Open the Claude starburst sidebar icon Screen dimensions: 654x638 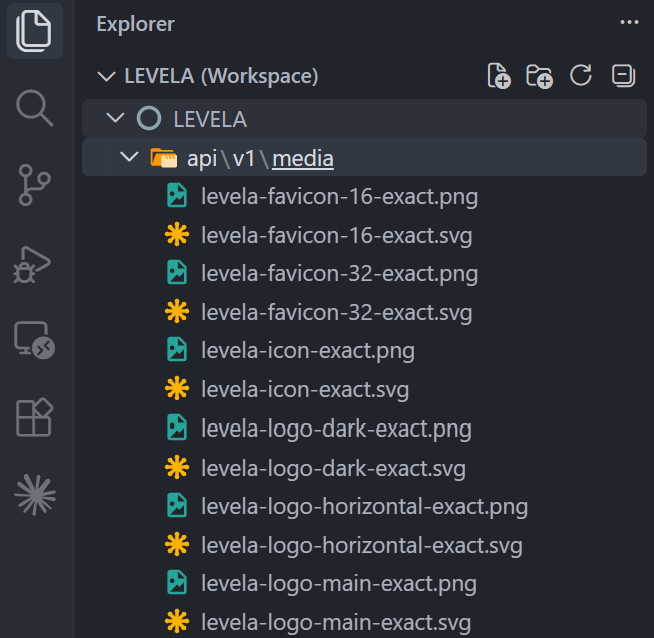click(x=35, y=495)
